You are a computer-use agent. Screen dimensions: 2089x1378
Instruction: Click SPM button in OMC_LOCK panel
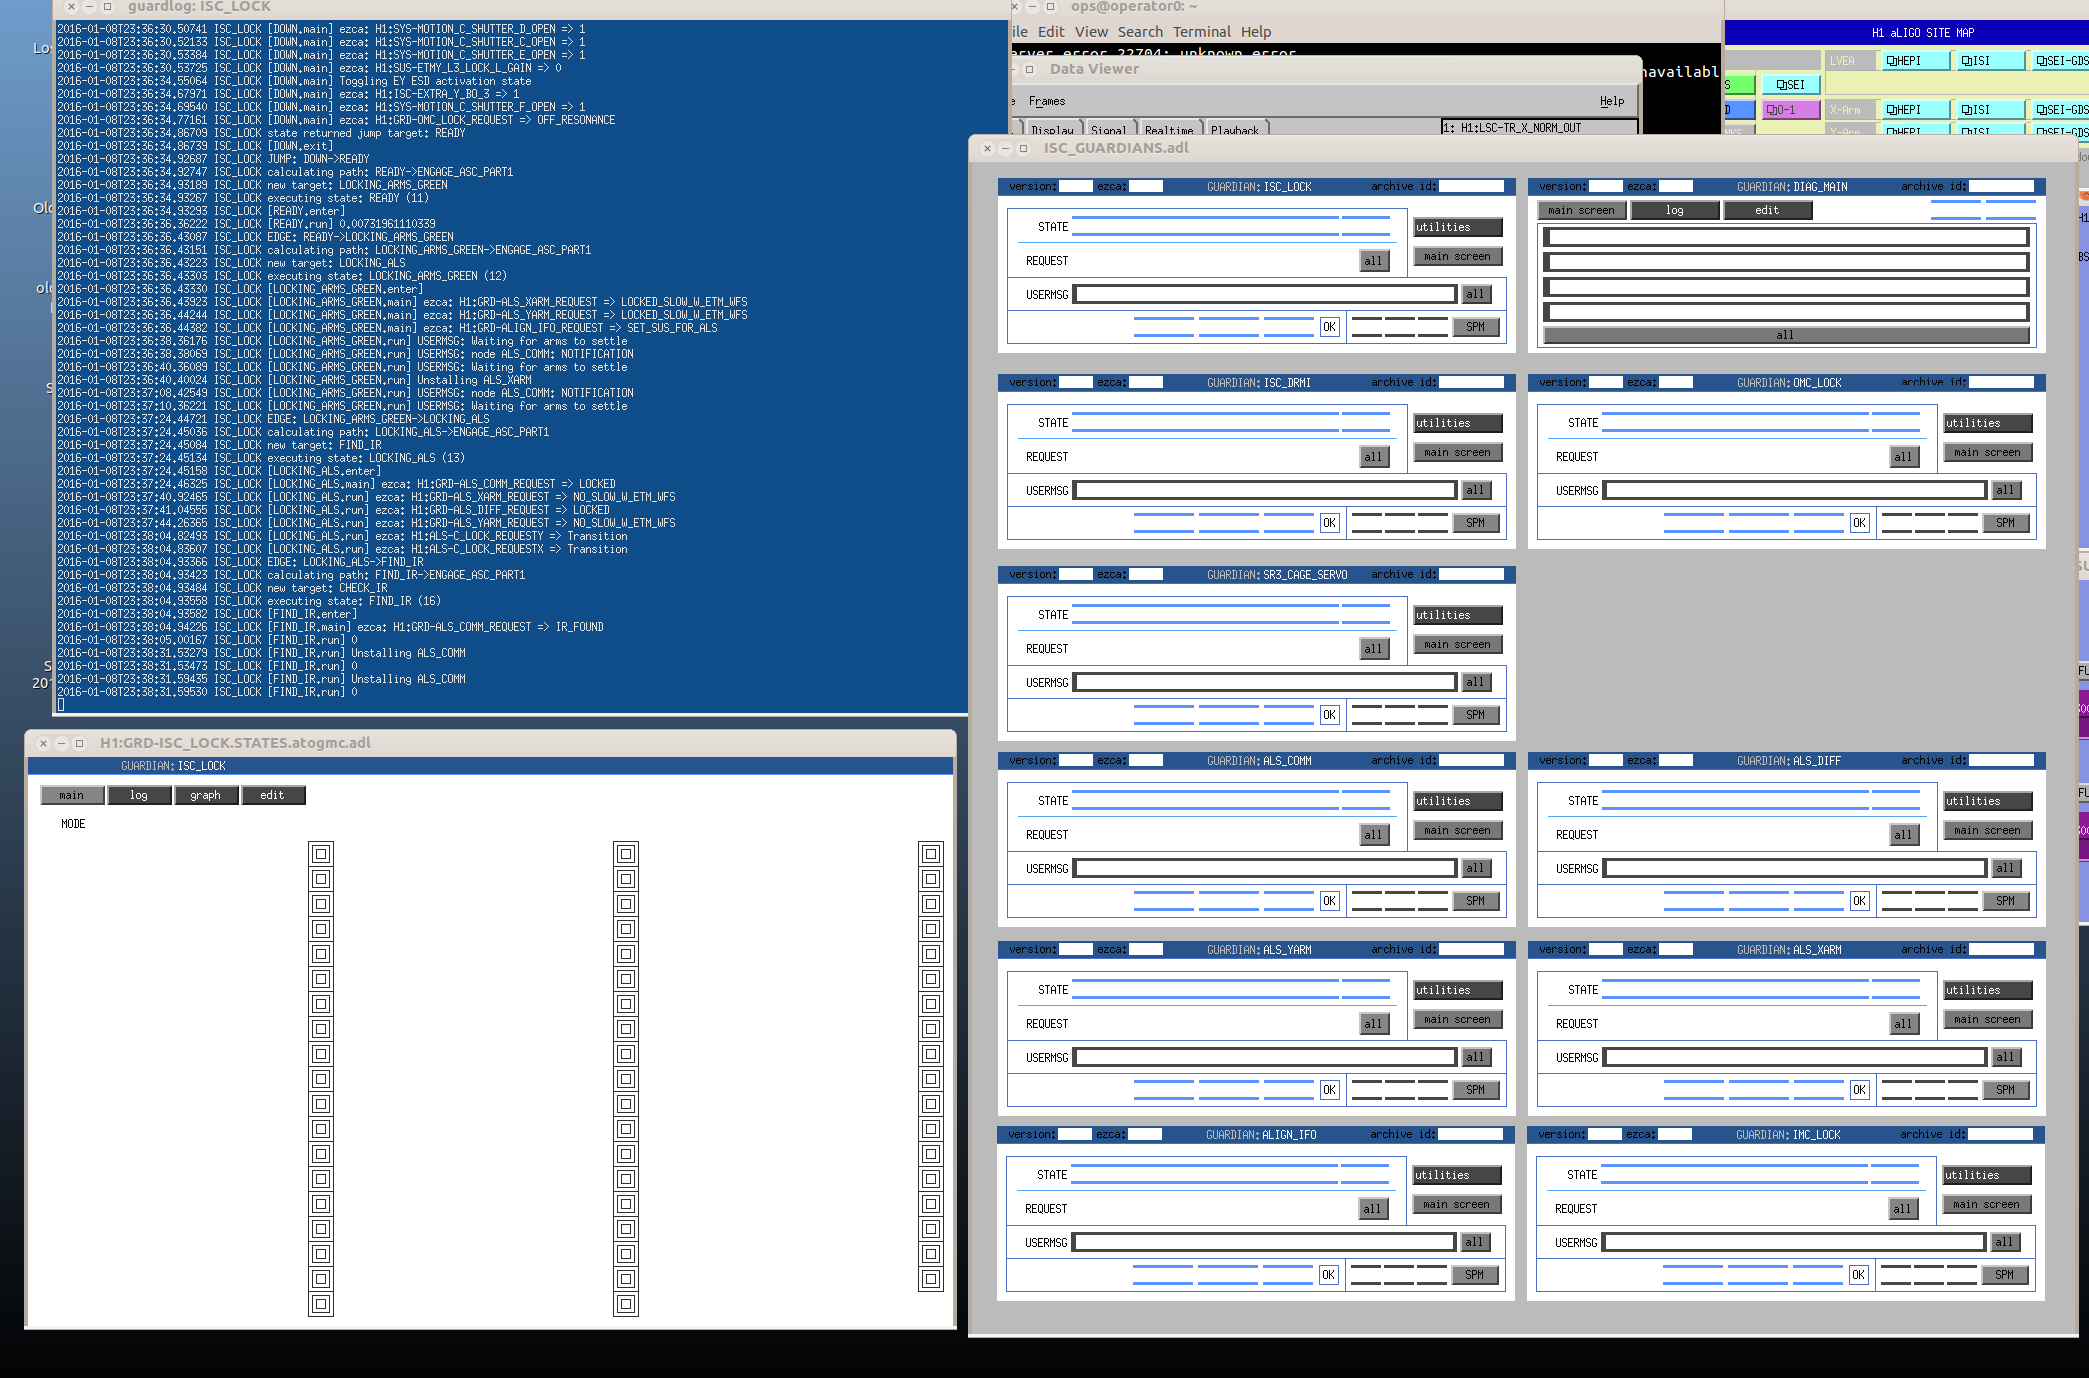[2006, 523]
